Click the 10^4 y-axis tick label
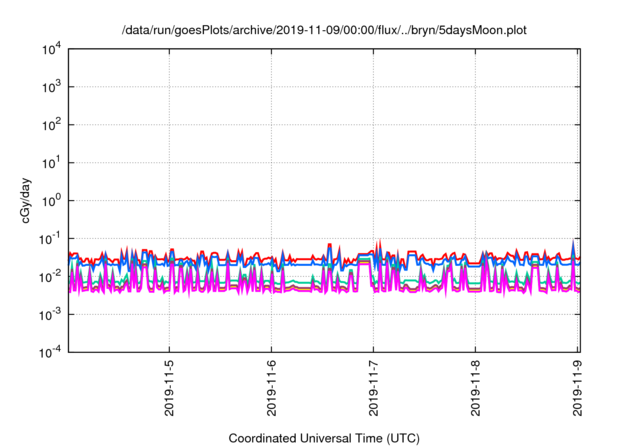640x448 pixels. tap(53, 49)
